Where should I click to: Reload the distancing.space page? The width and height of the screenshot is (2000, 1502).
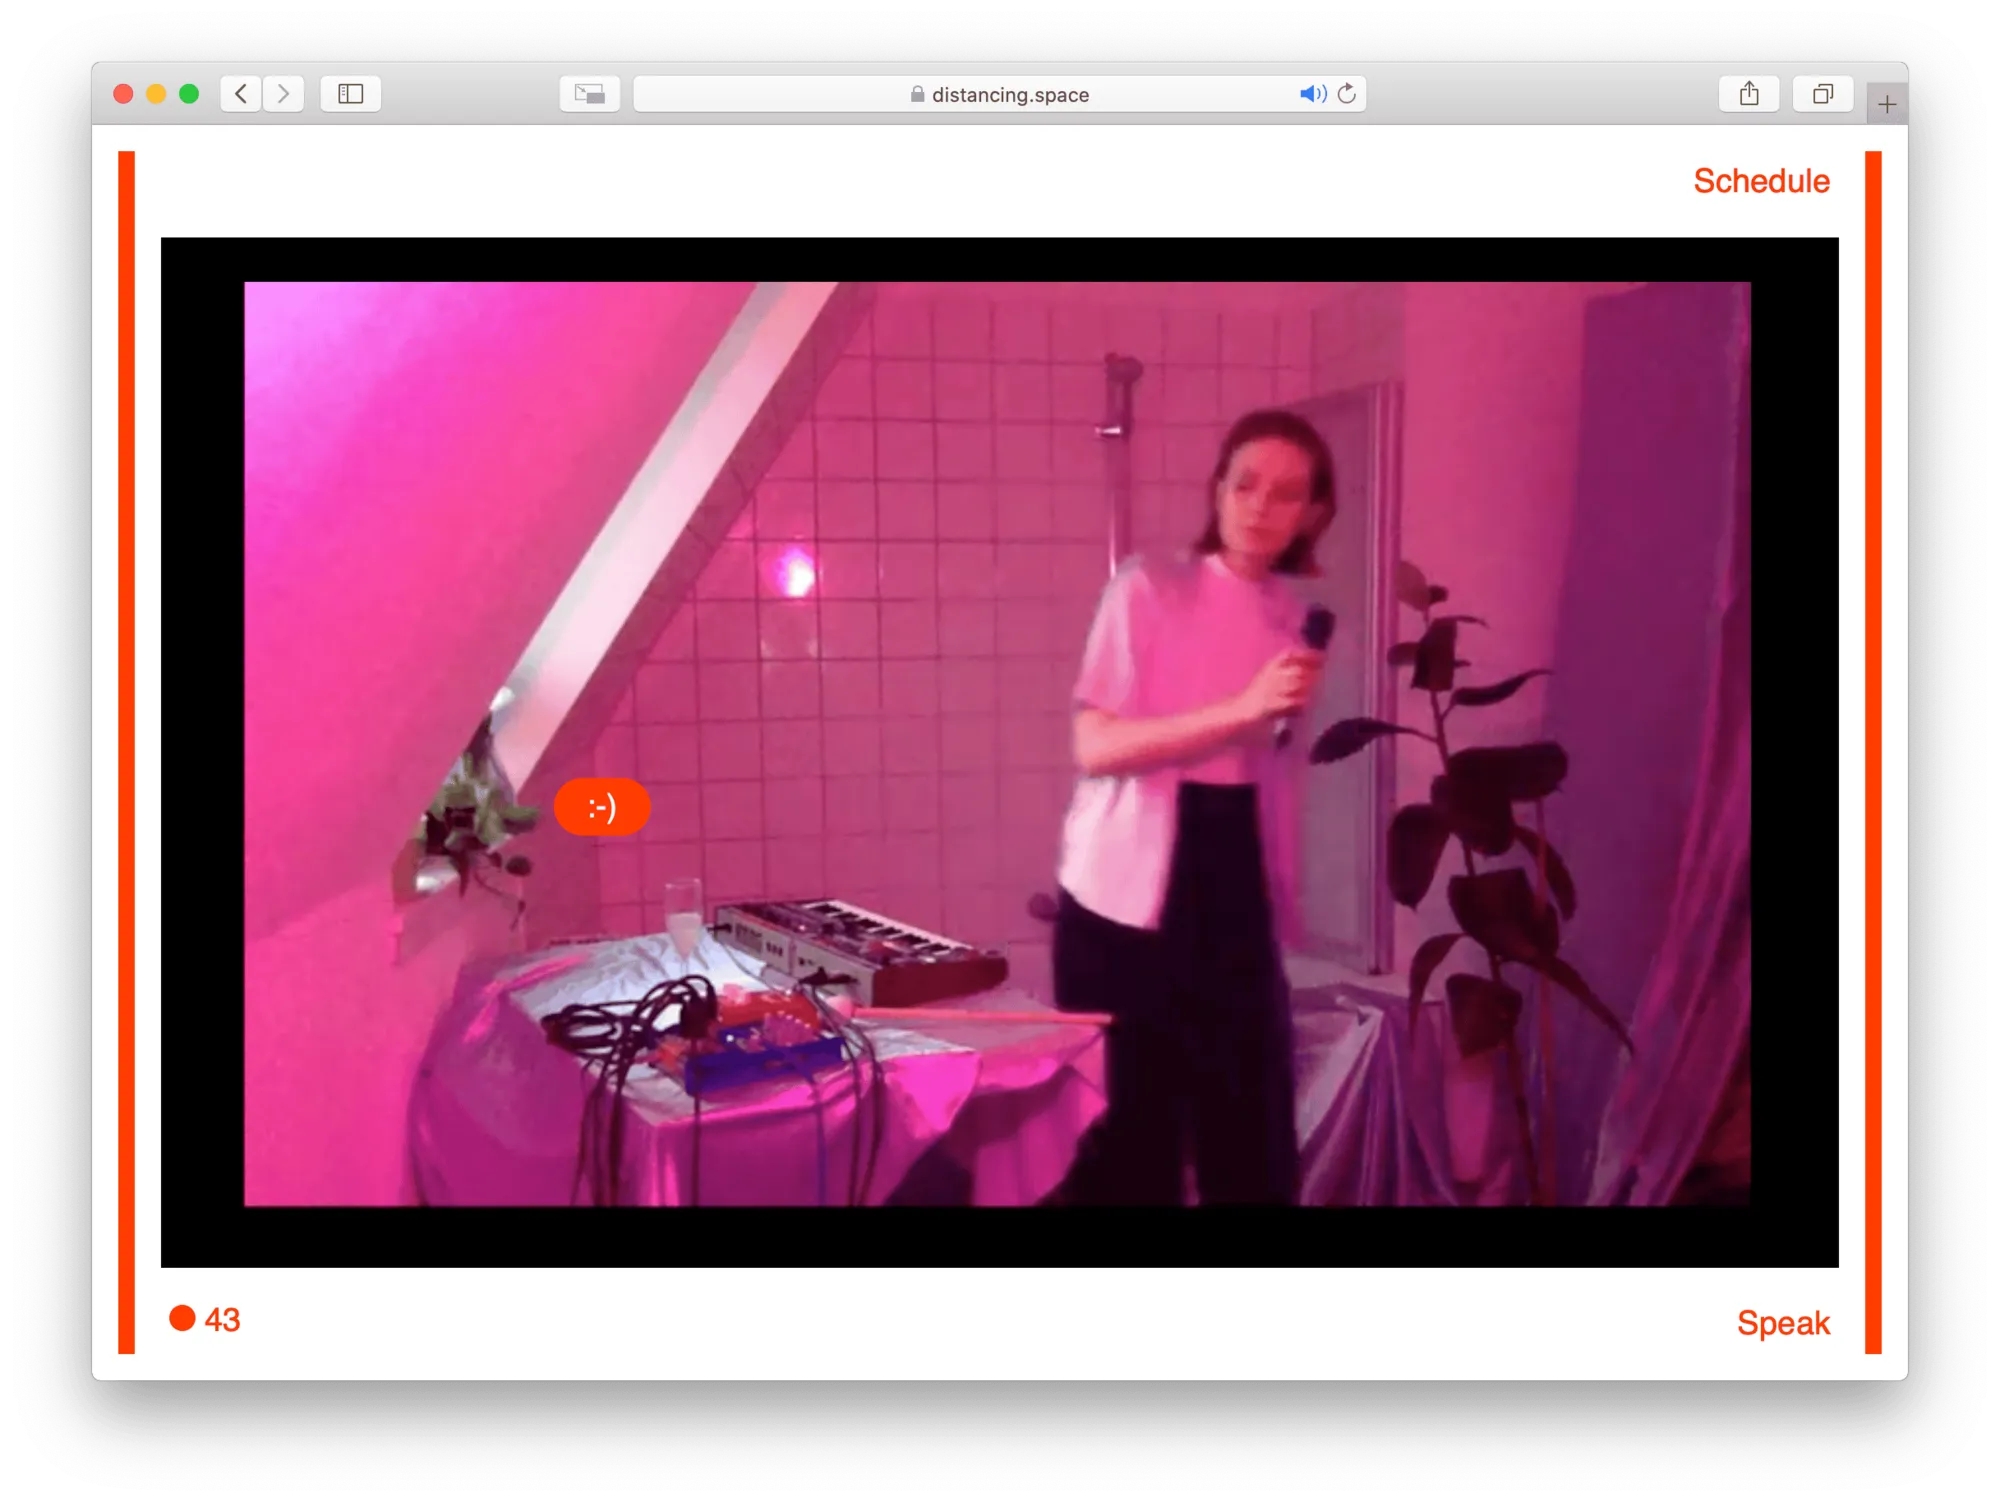[1347, 94]
